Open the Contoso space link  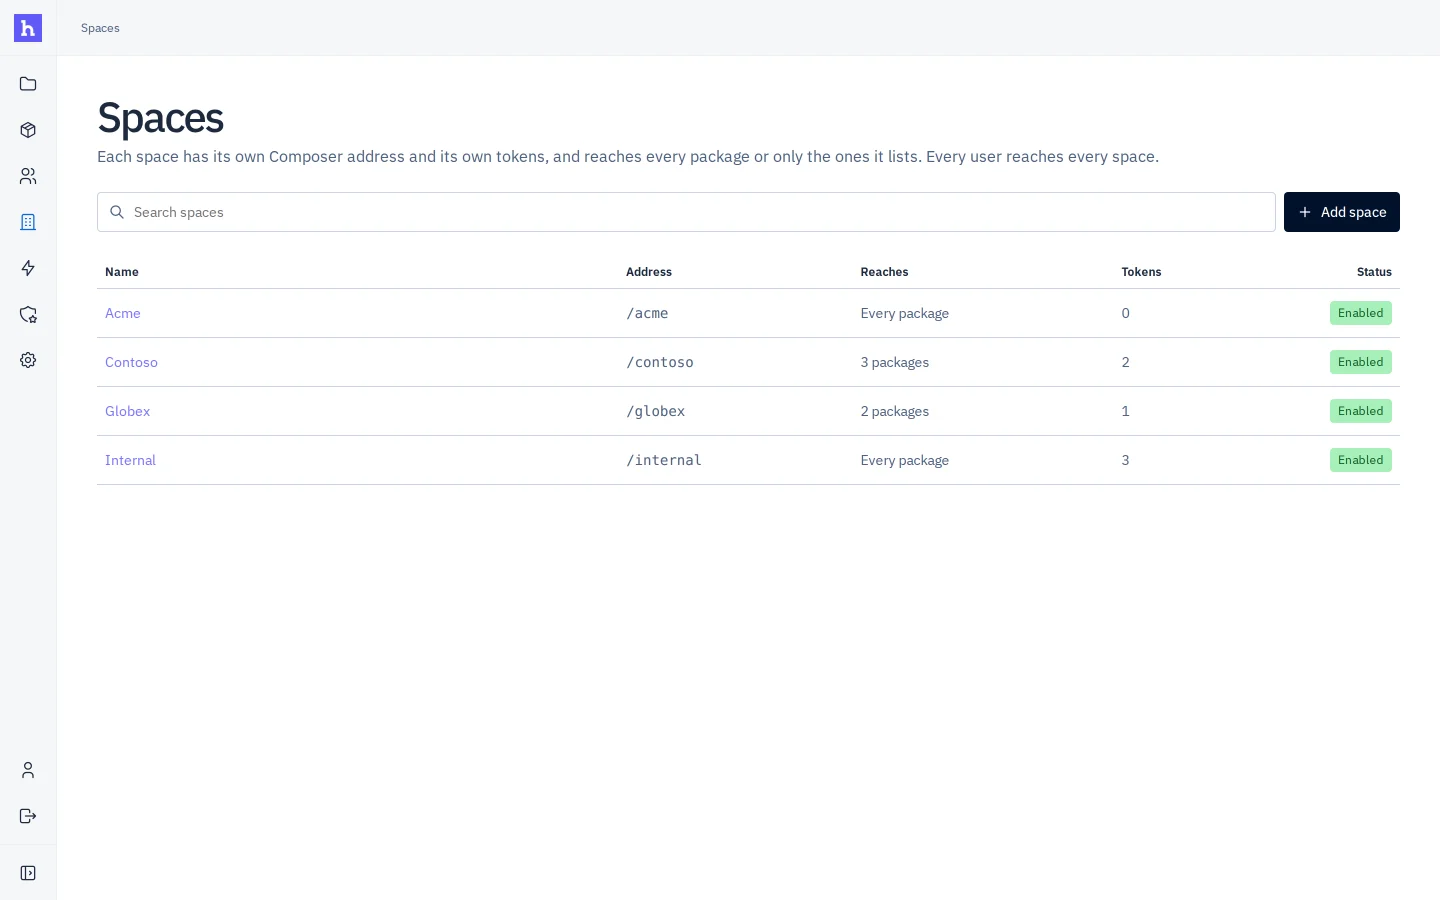(131, 362)
